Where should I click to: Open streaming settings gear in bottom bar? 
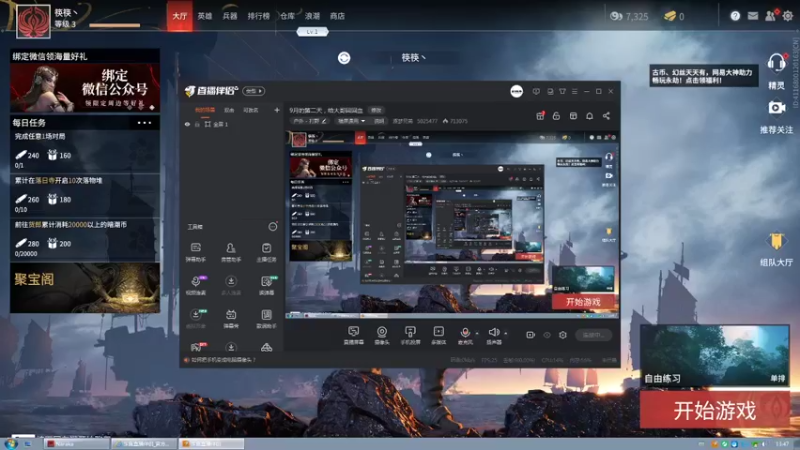(563, 335)
